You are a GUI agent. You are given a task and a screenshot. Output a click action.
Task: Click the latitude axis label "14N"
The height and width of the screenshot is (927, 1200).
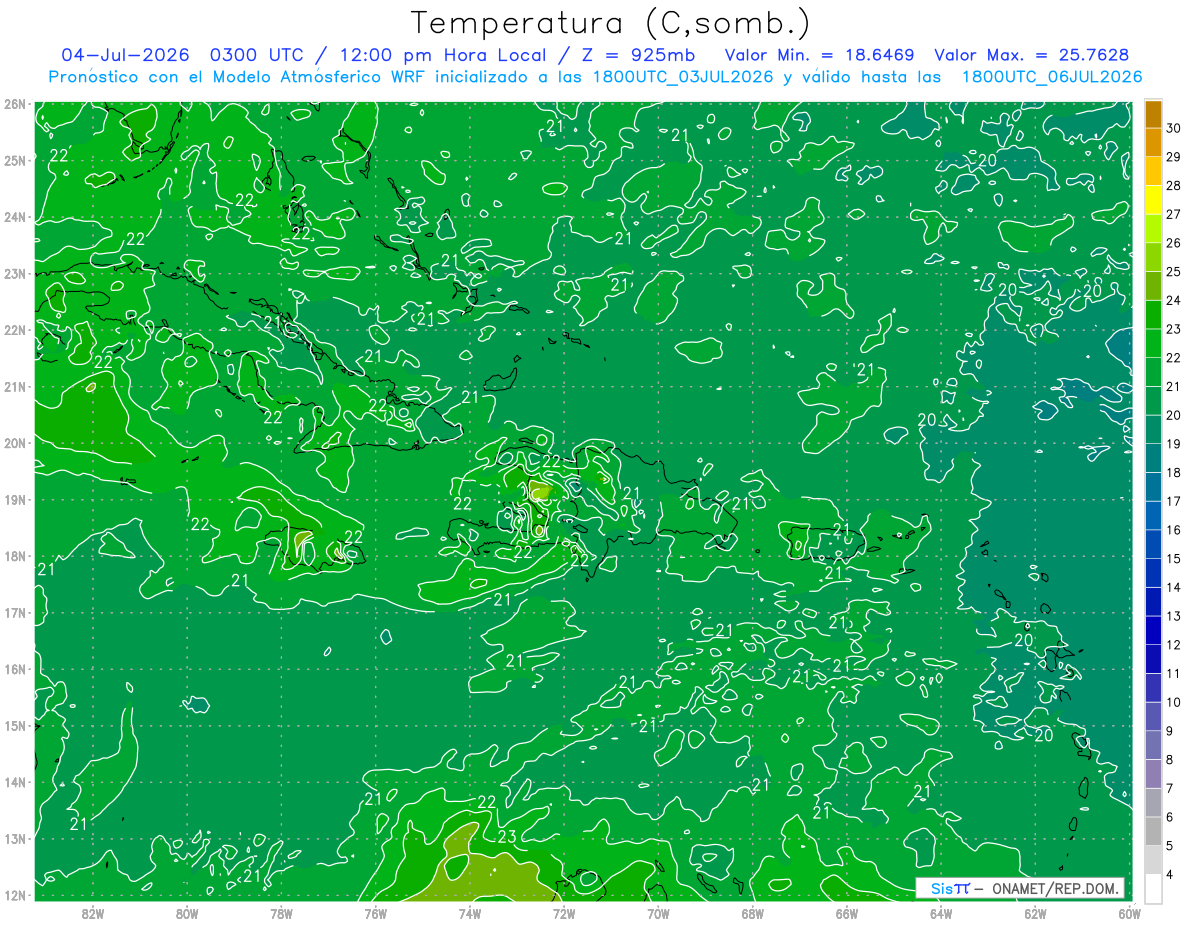[x=15, y=782]
